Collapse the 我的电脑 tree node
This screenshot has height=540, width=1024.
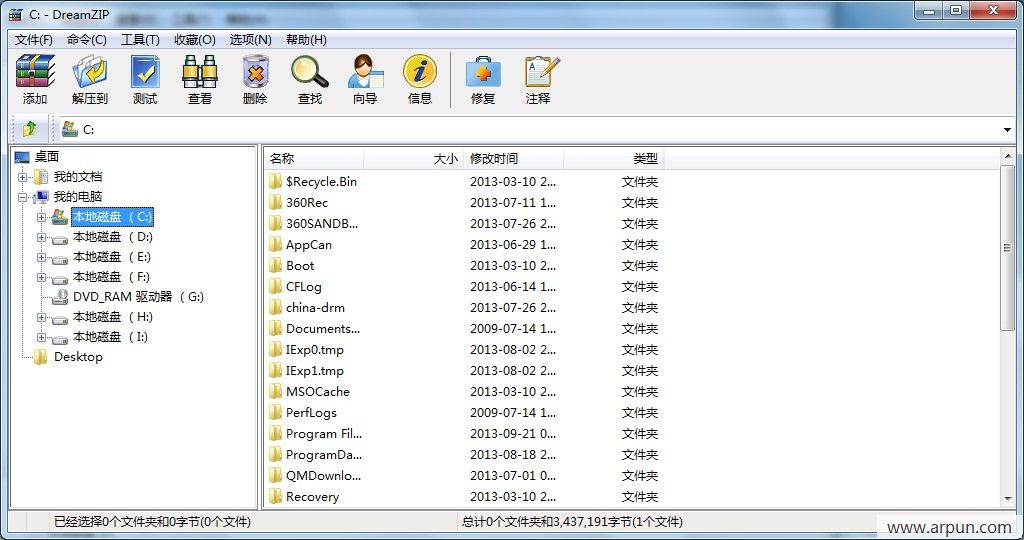pos(22,197)
